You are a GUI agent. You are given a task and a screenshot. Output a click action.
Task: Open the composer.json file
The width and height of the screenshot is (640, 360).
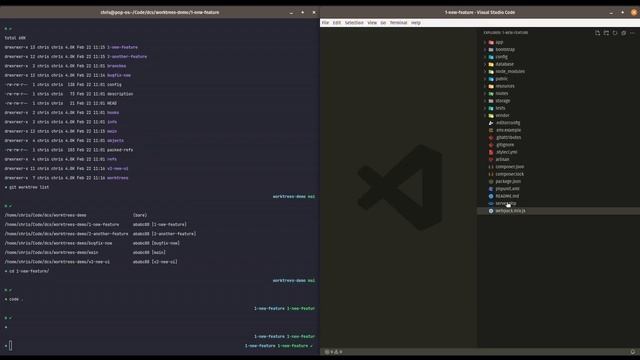point(510,167)
